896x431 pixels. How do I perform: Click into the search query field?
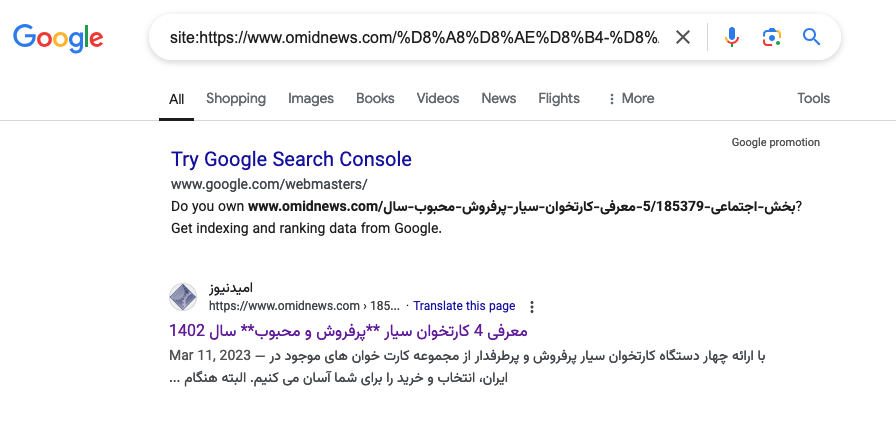tap(410, 37)
